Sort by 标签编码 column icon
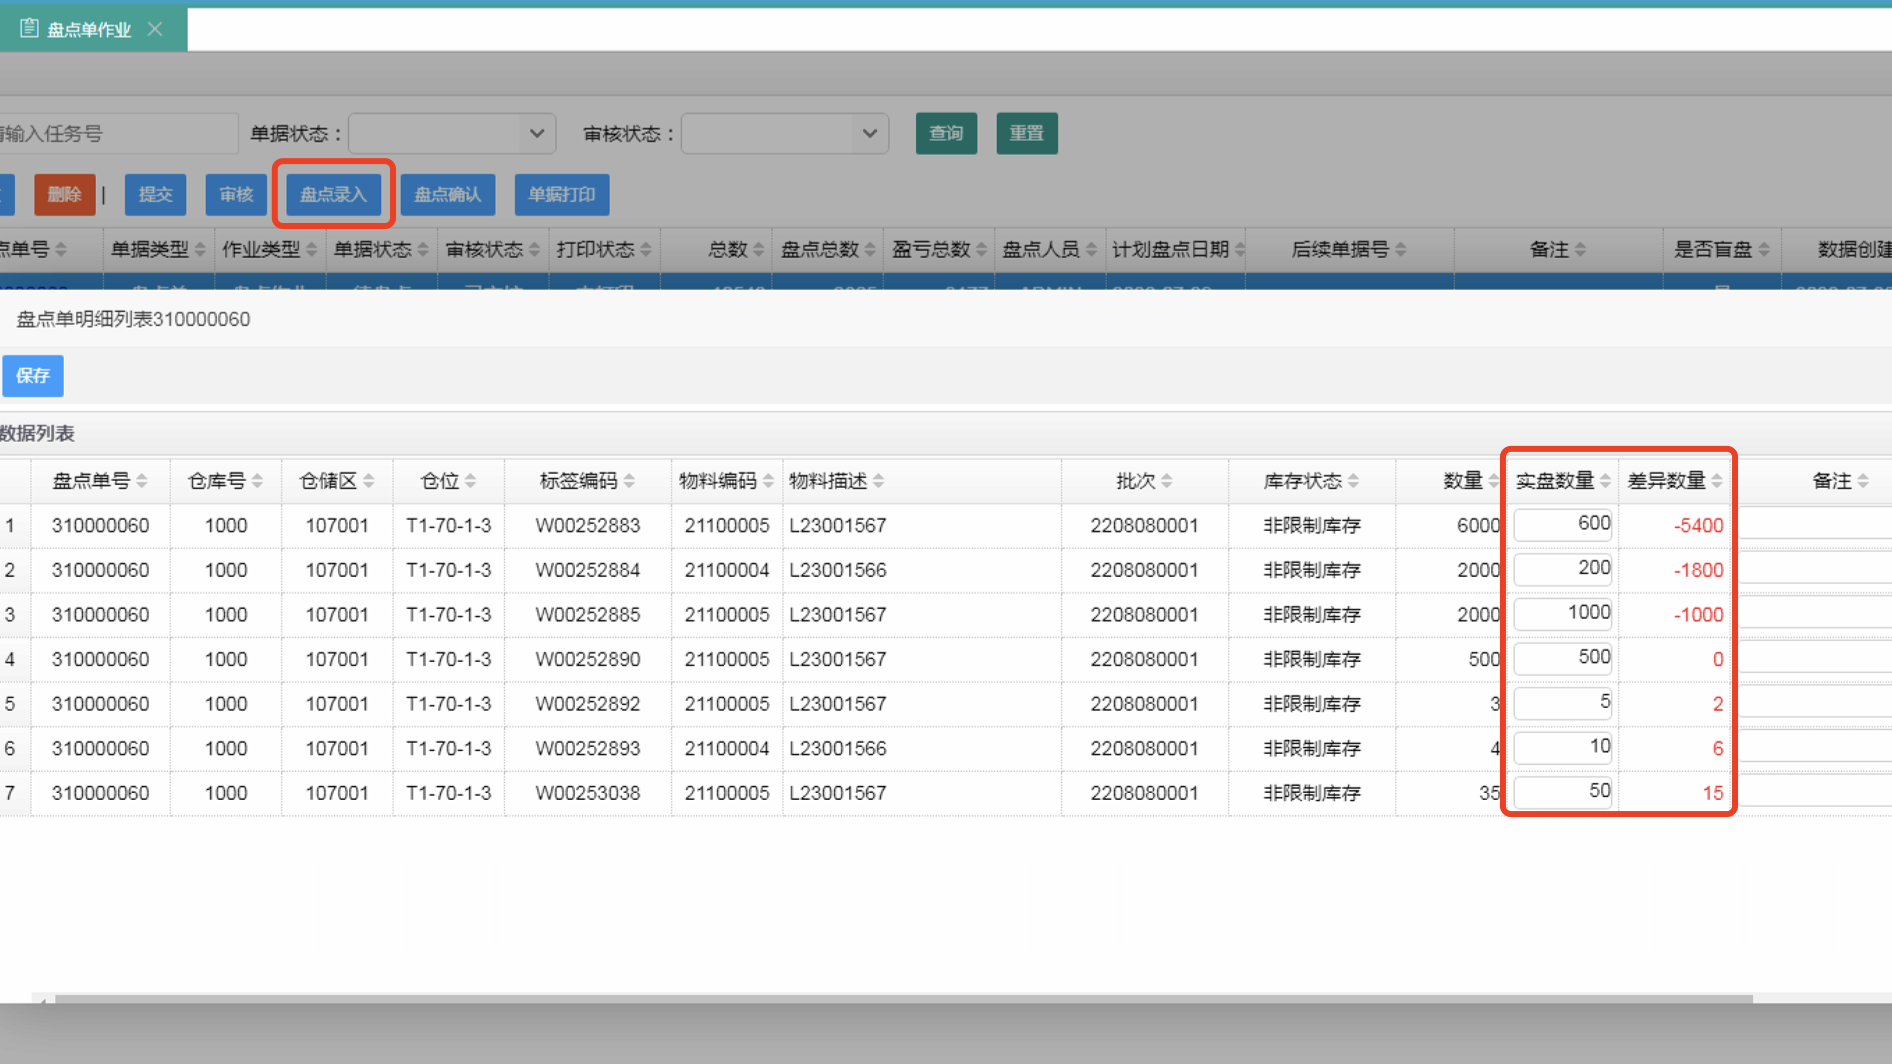 pos(629,481)
